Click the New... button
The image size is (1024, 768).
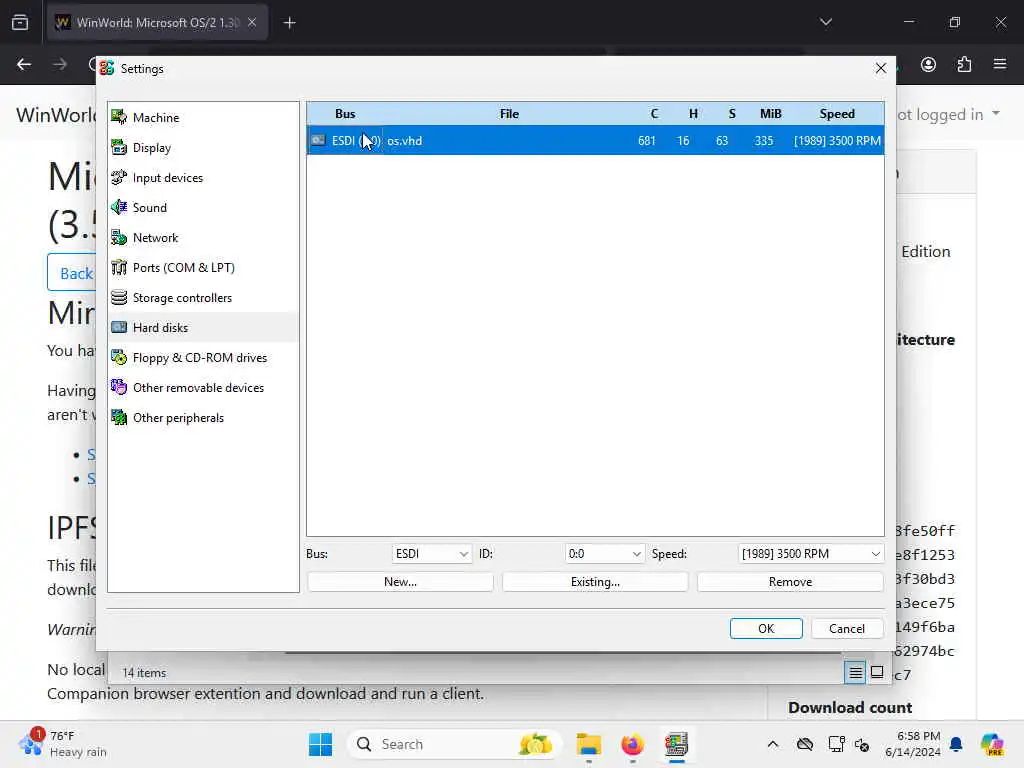[x=400, y=582]
